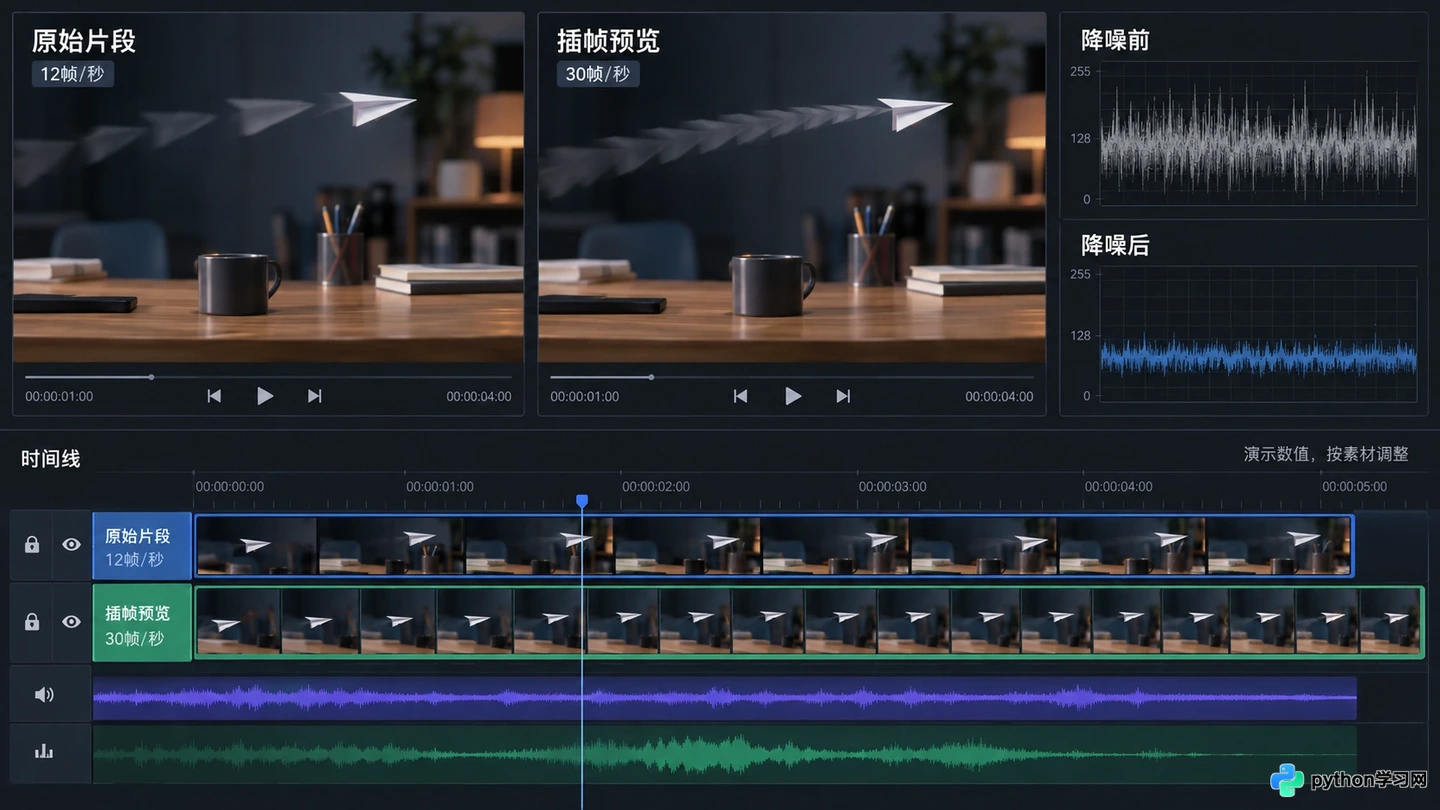Viewport: 1440px width, 810px height.
Task: Step to next frame in 原始片段 player
Action: (x=315, y=396)
